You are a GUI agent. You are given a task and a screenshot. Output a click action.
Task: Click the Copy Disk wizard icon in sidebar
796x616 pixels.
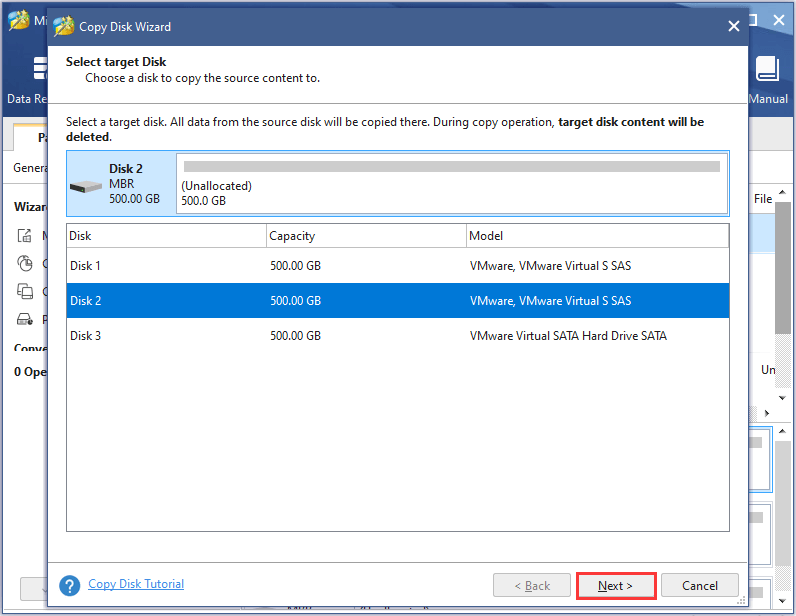point(25,291)
